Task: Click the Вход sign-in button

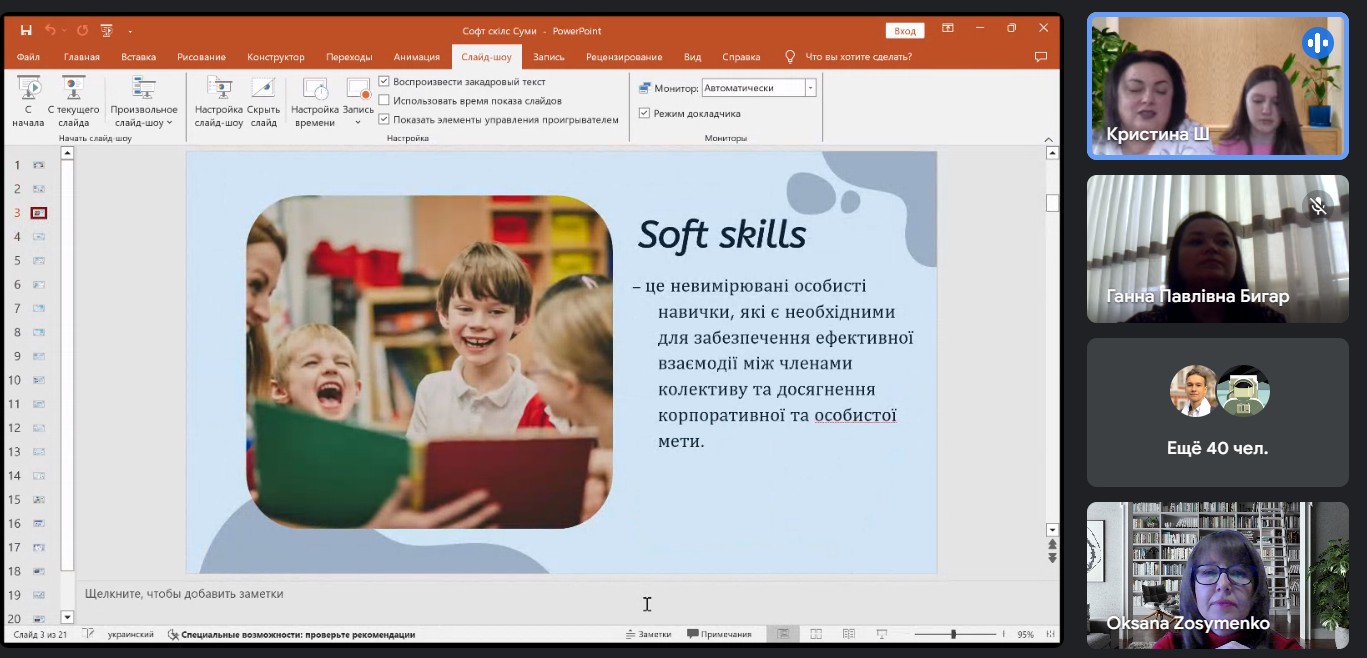Action: (905, 31)
